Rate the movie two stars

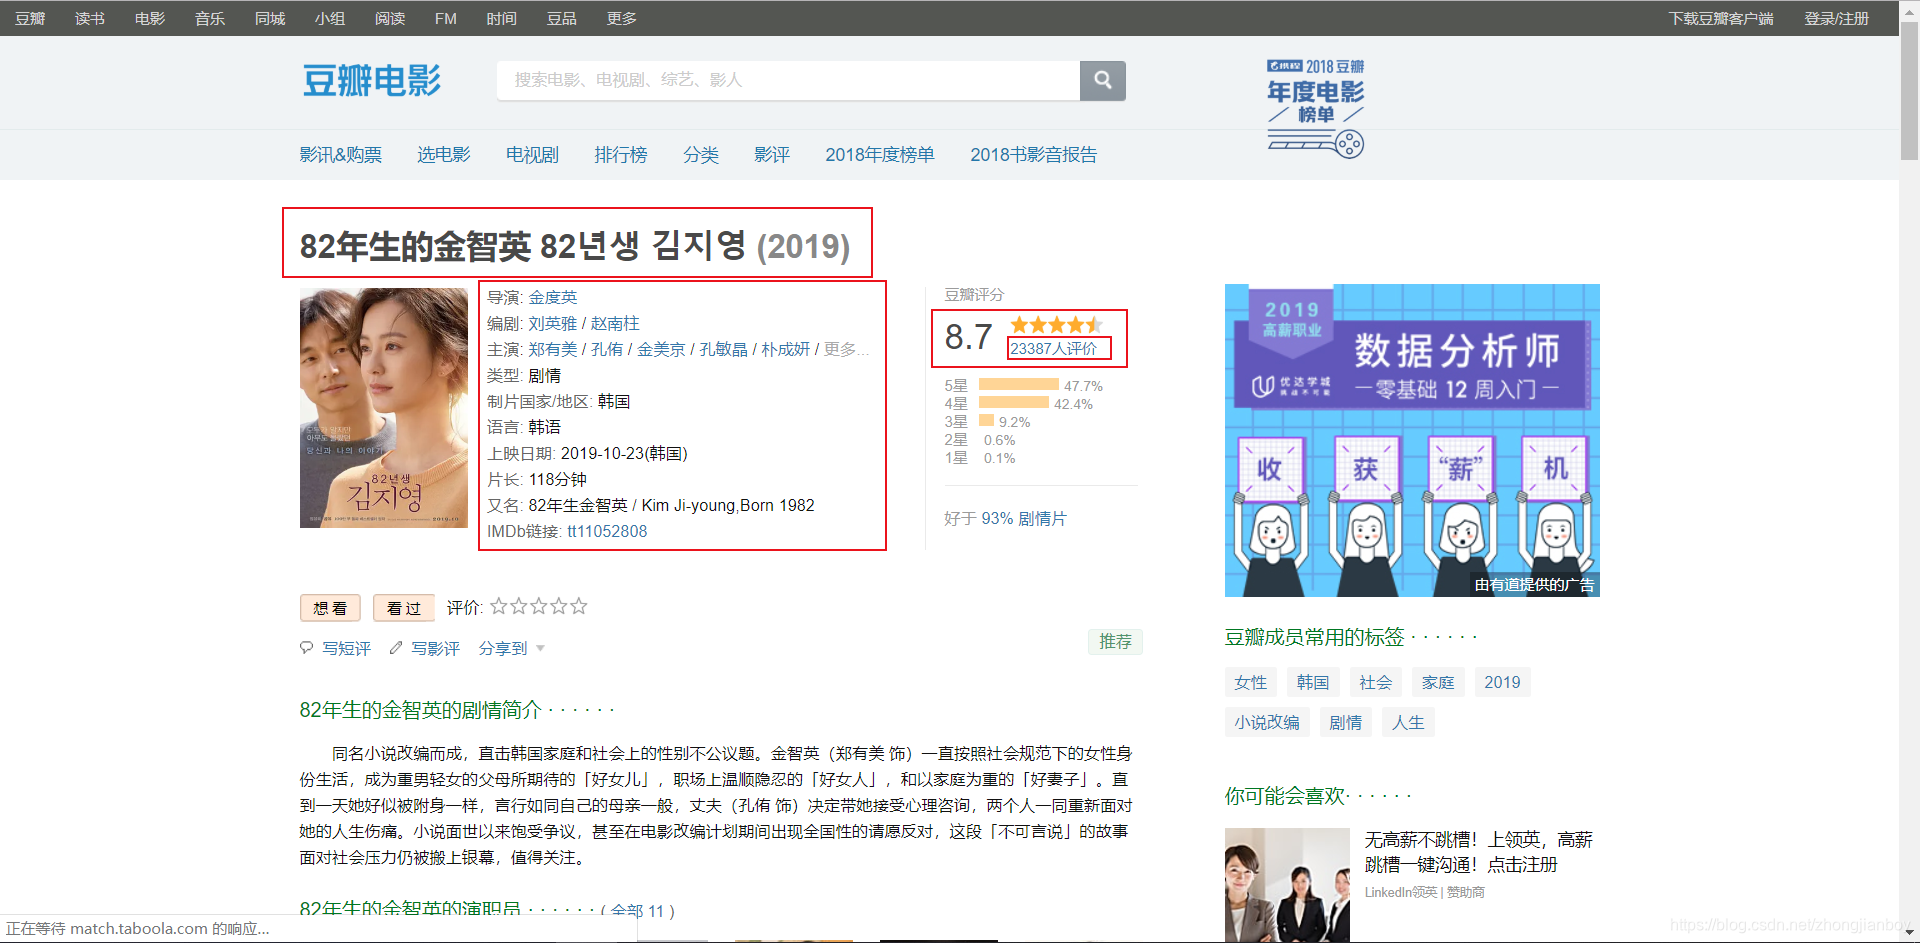coord(518,606)
